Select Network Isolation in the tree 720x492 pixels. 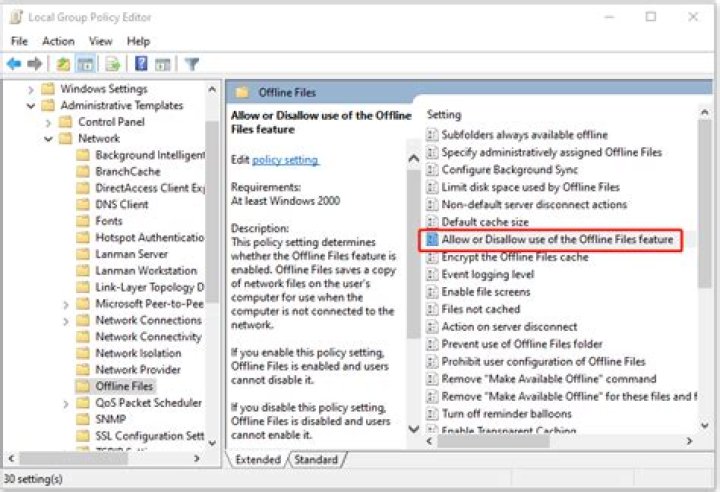pos(138,353)
